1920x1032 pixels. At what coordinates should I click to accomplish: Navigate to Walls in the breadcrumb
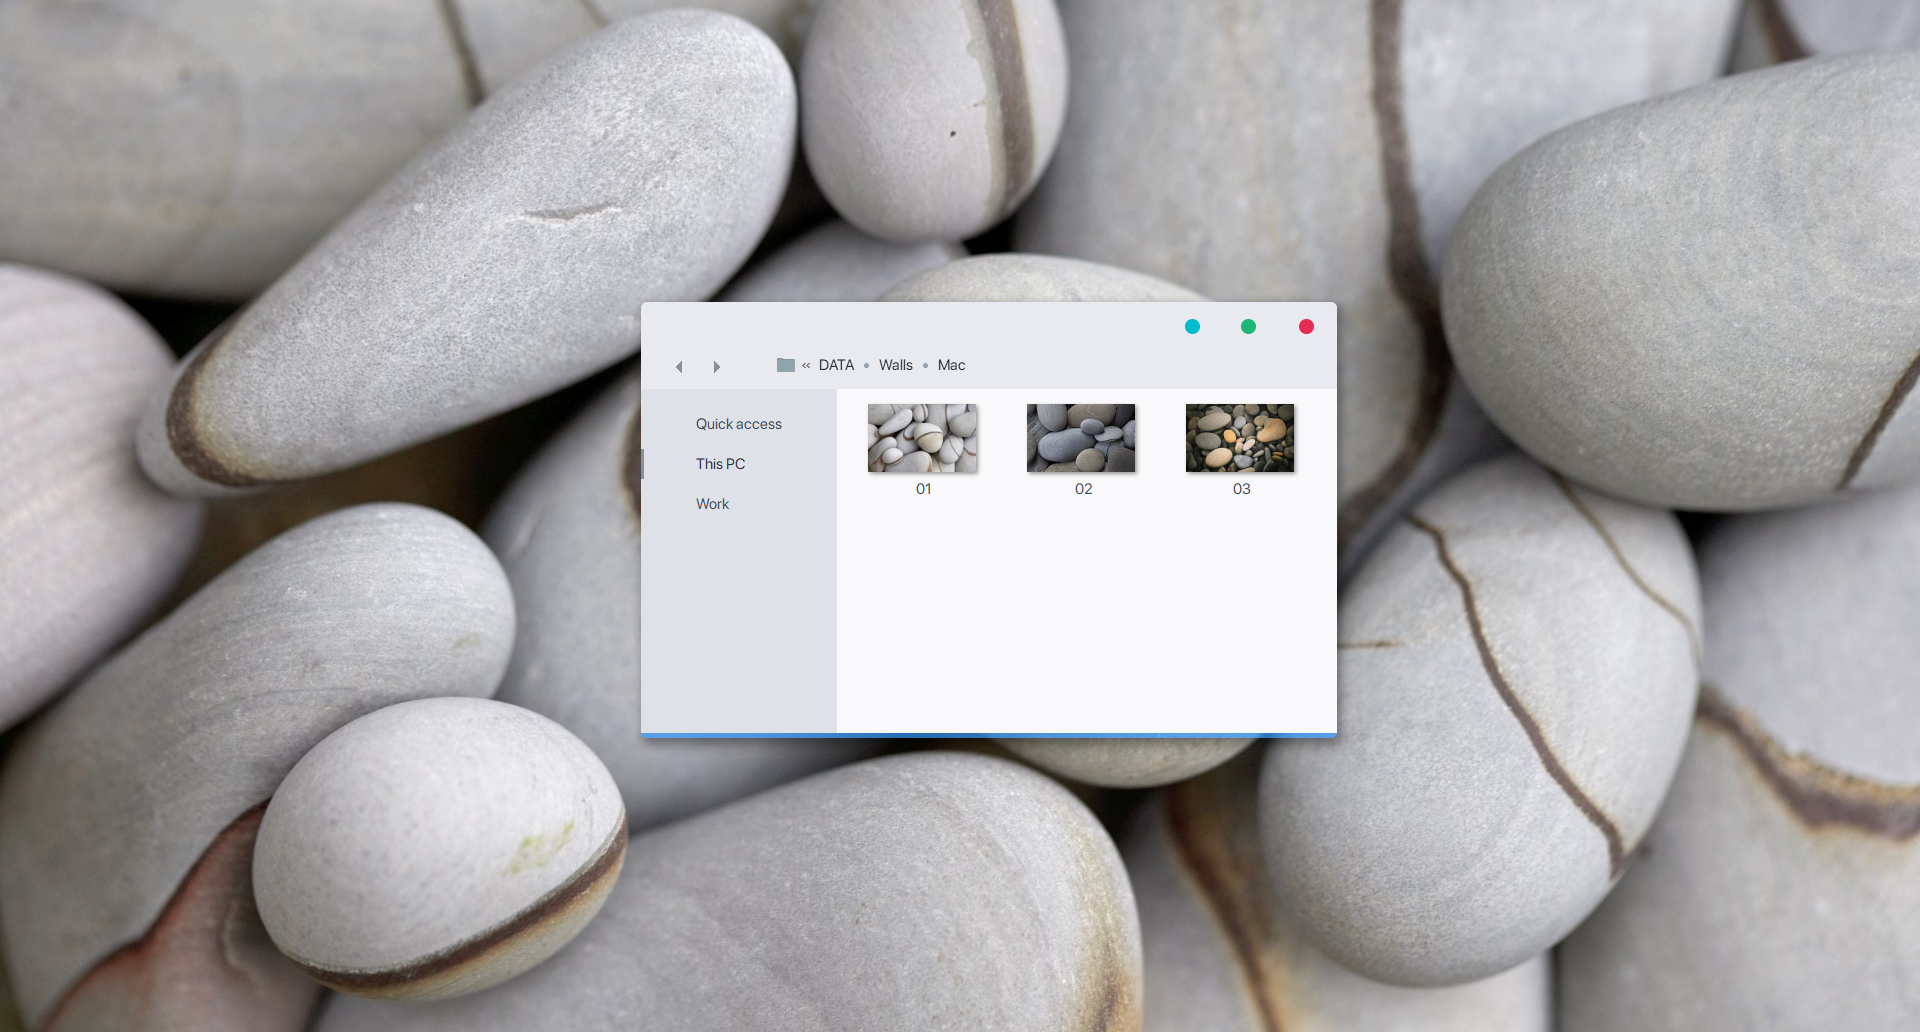[x=896, y=365]
